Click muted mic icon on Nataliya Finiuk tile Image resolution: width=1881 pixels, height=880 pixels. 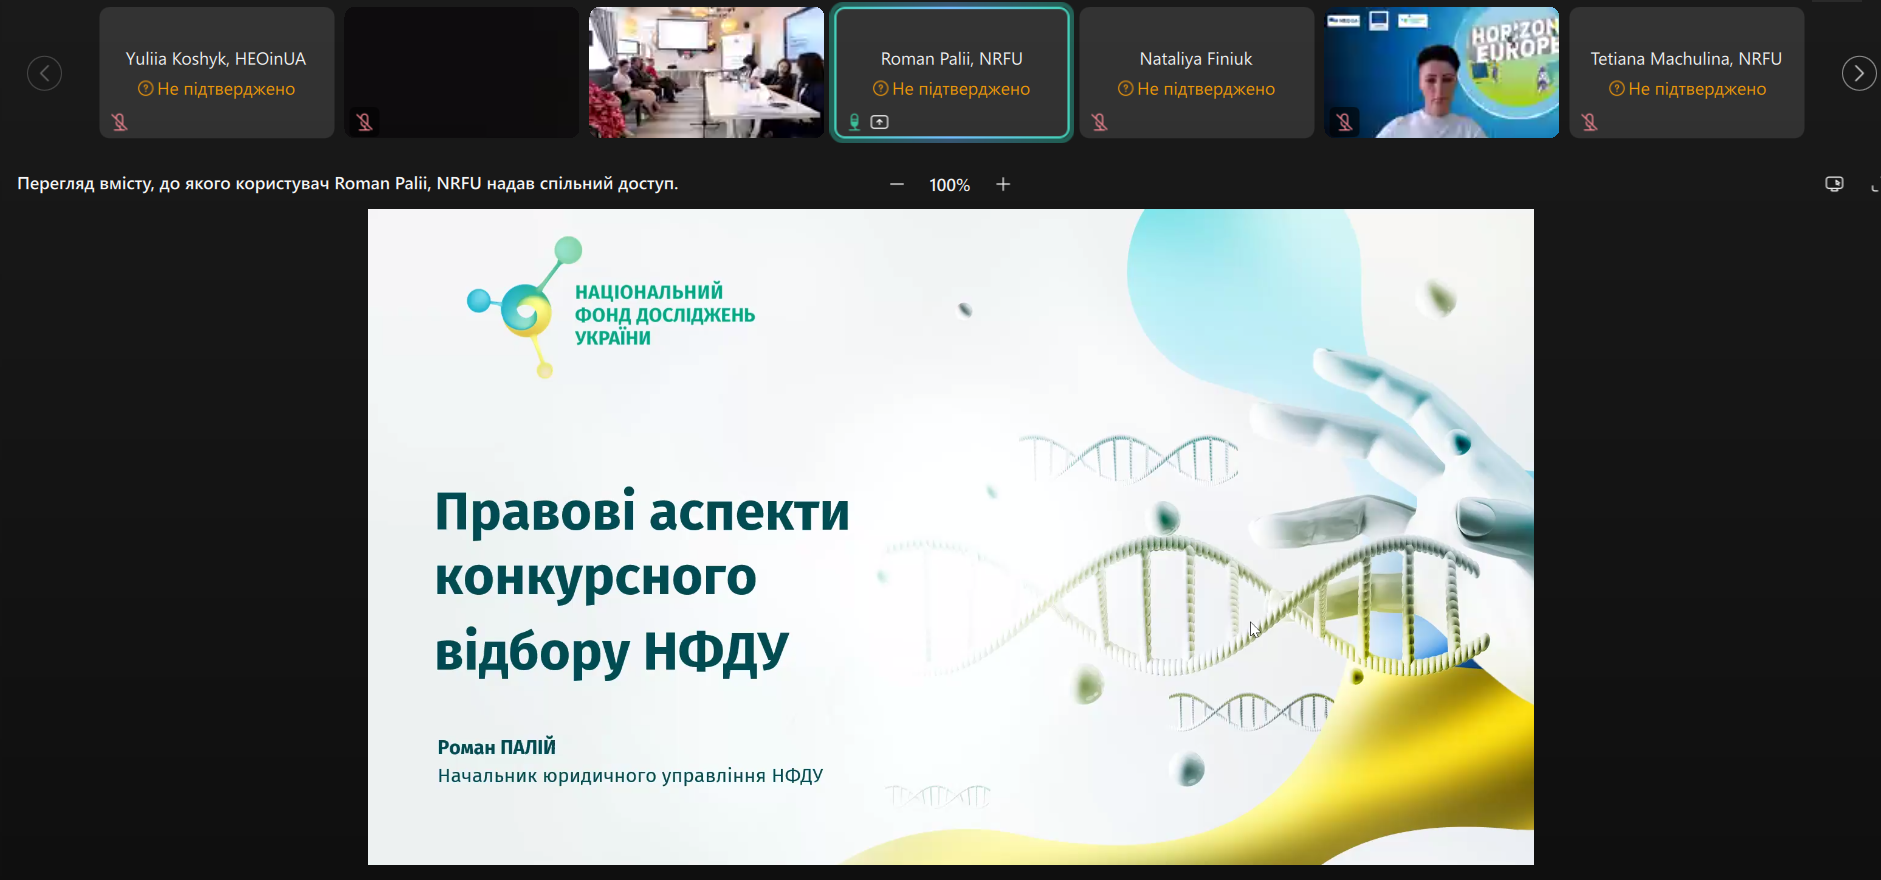coord(1100,122)
